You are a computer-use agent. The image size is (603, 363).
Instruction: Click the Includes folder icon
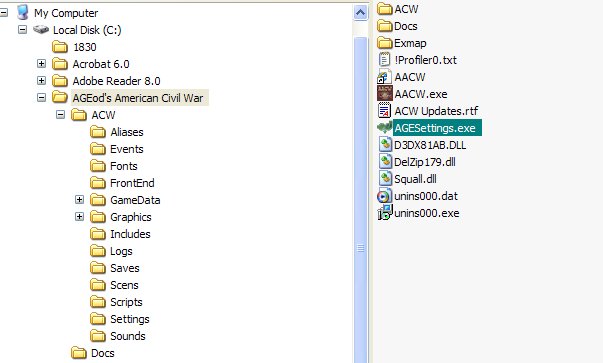[x=98, y=234]
